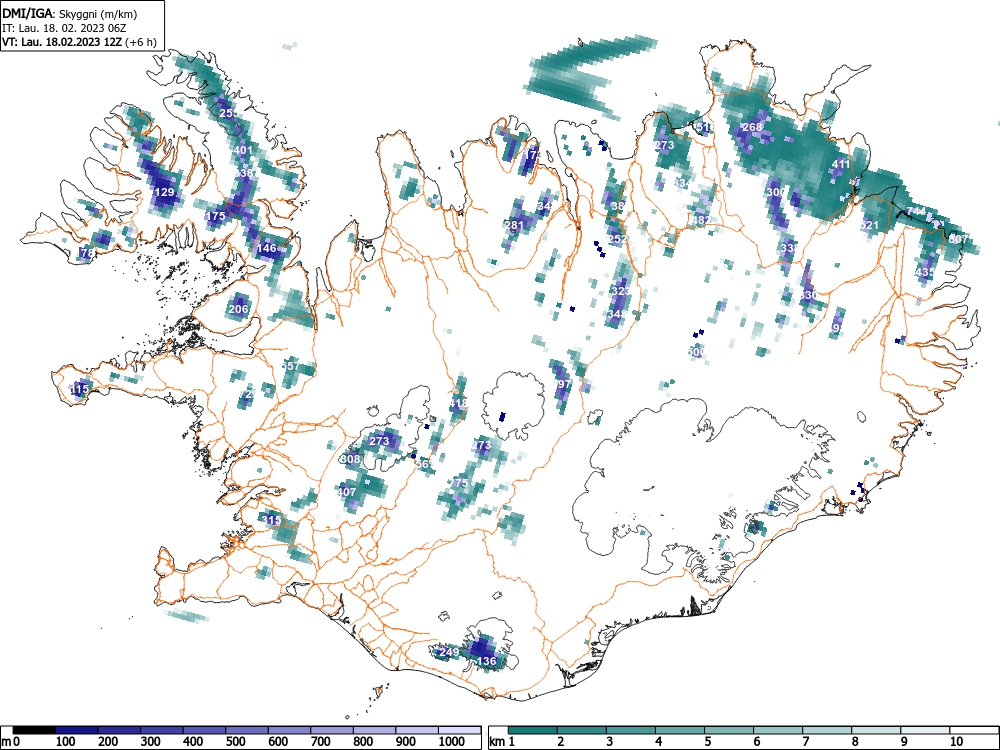The height and width of the screenshot is (750, 1000).
Task: Click the 808 visibility label
Action: 351,459
